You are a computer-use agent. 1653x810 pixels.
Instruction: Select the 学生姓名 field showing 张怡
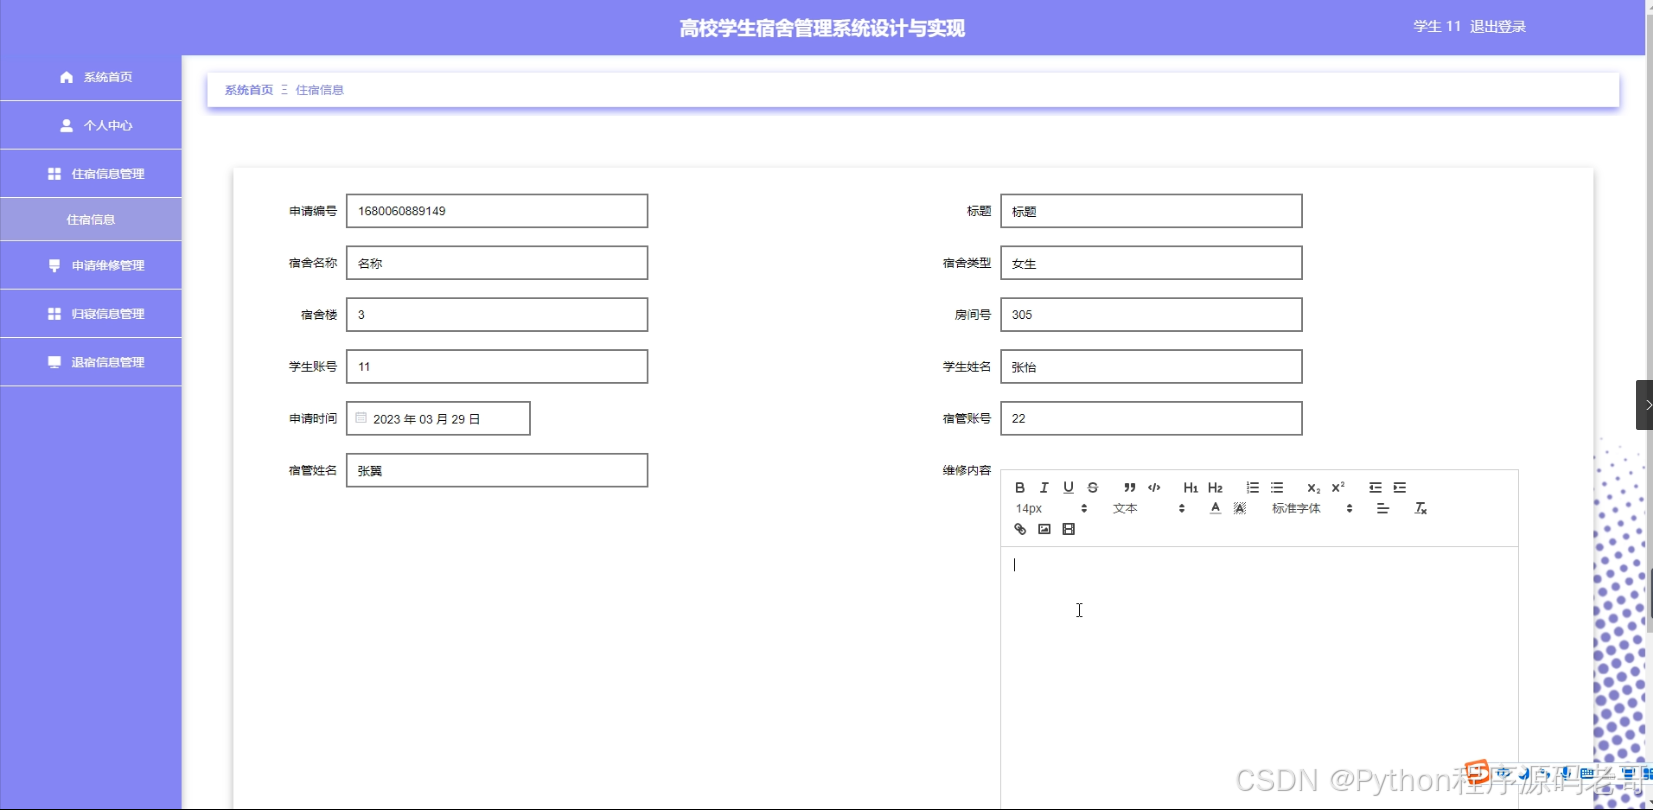[1151, 367]
